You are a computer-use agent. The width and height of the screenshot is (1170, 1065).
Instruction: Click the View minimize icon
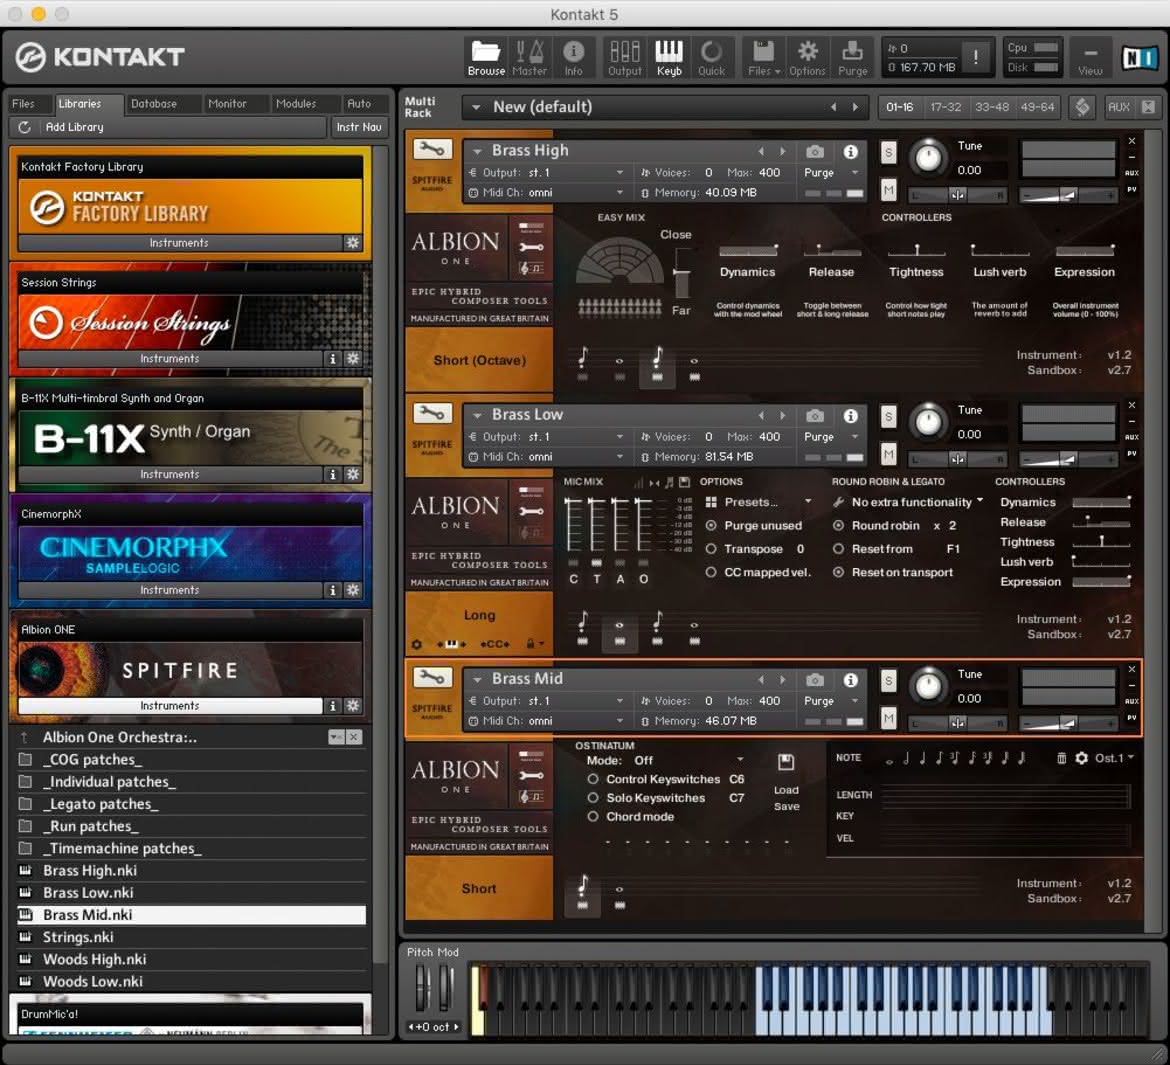(x=1089, y=57)
